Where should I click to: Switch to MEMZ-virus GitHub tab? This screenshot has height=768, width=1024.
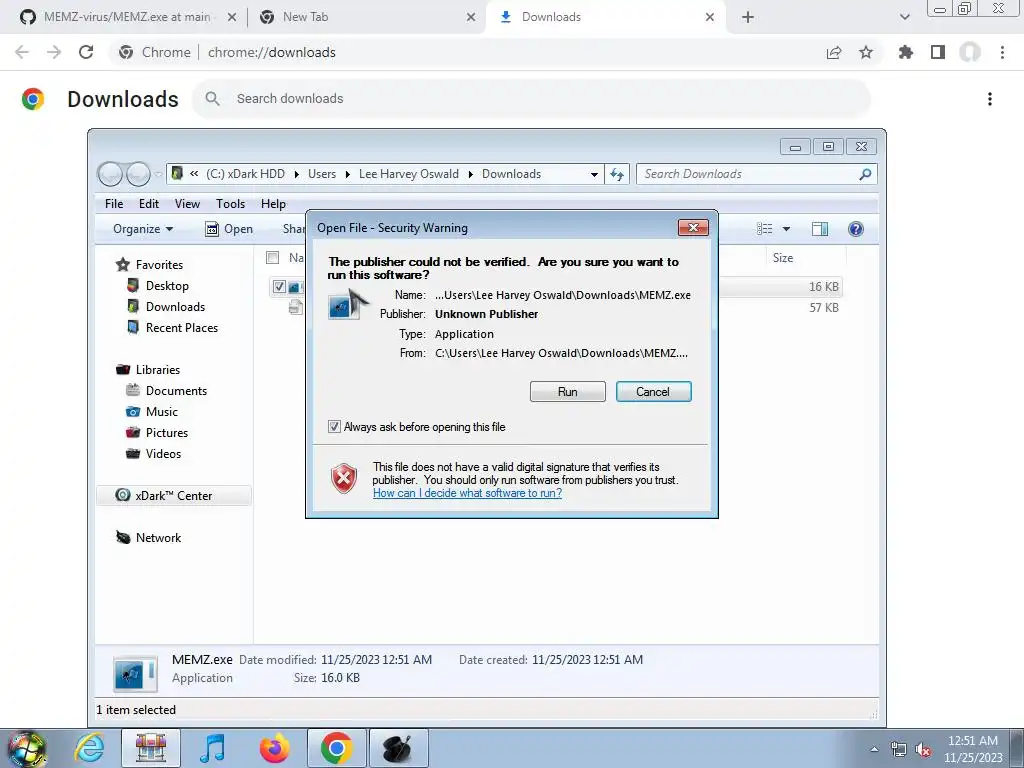(x=127, y=17)
